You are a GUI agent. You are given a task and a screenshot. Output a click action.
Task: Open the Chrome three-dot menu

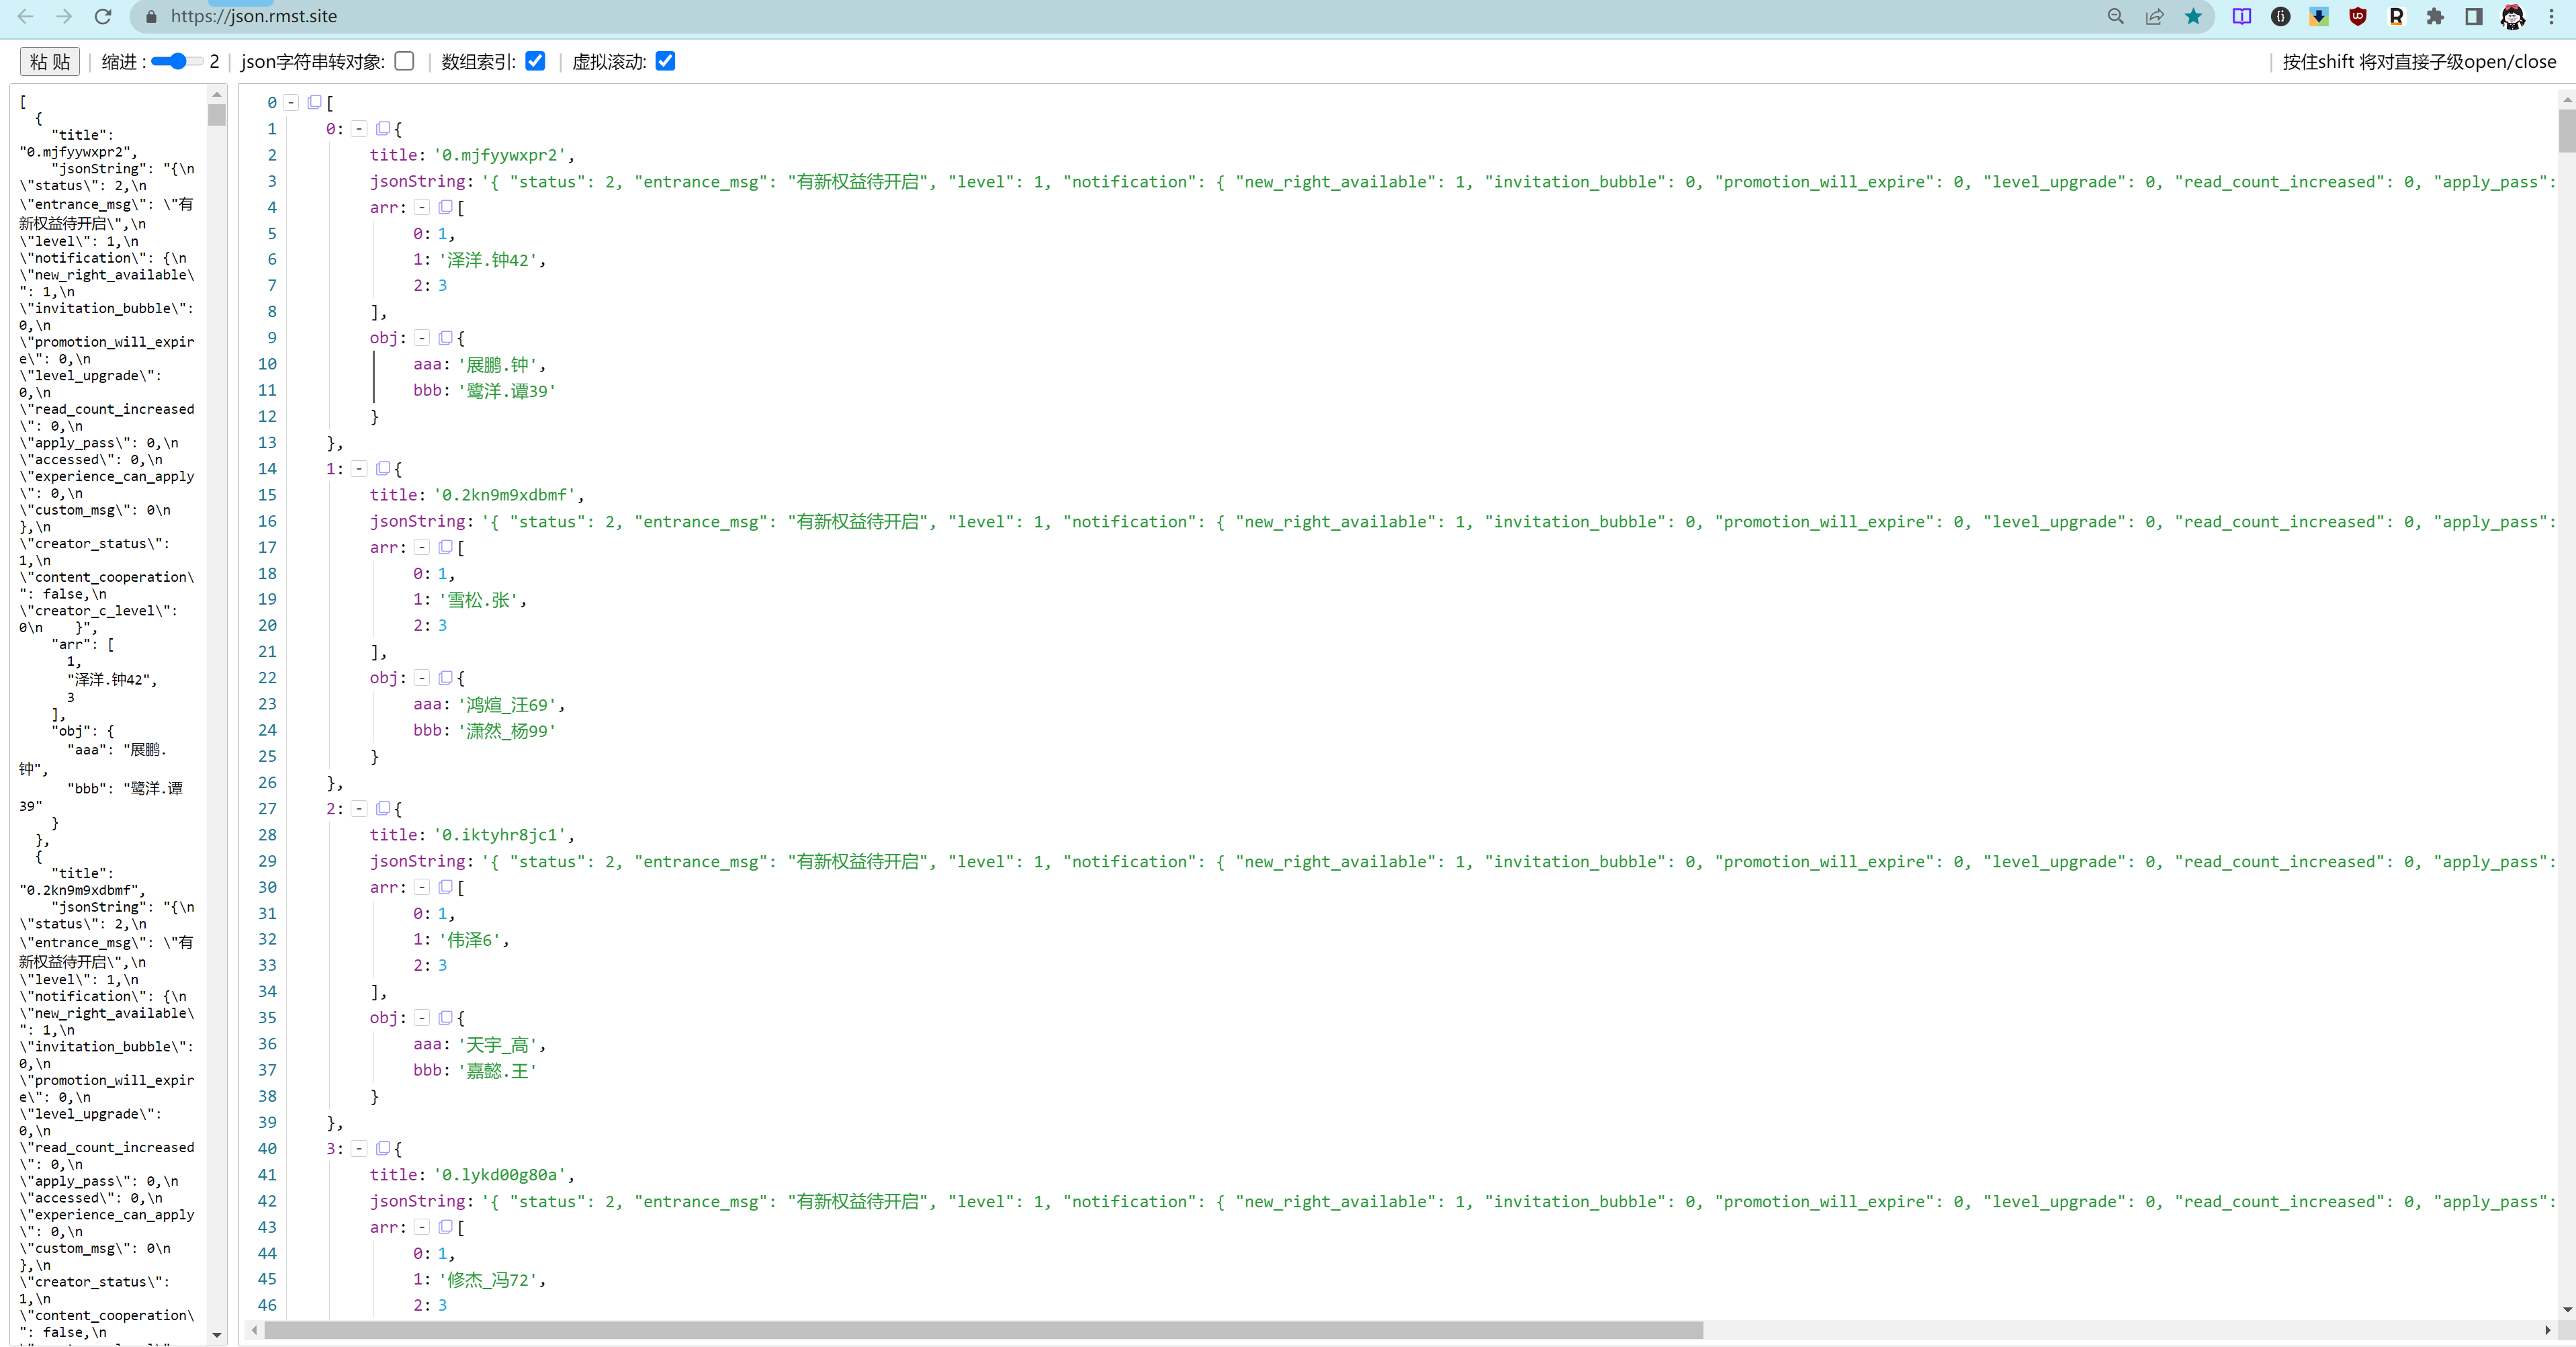[2552, 17]
